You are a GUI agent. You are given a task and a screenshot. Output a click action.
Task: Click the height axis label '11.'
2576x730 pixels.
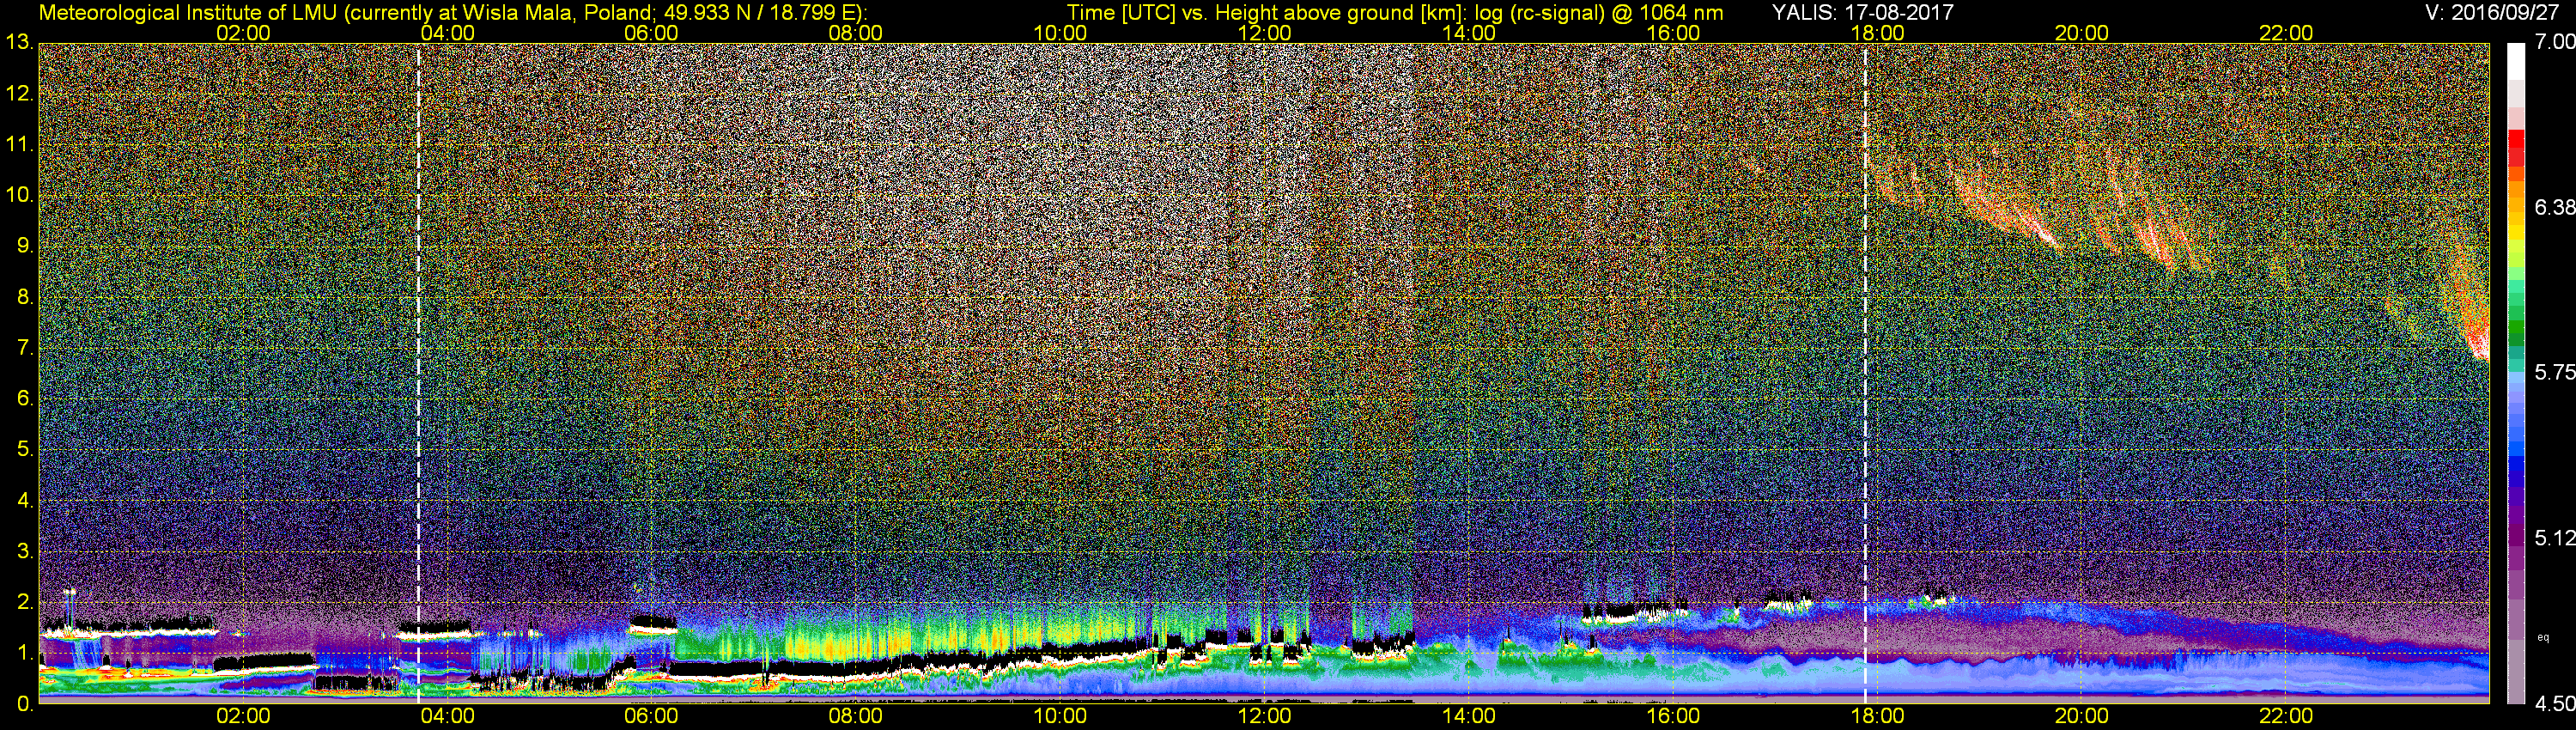[19, 145]
